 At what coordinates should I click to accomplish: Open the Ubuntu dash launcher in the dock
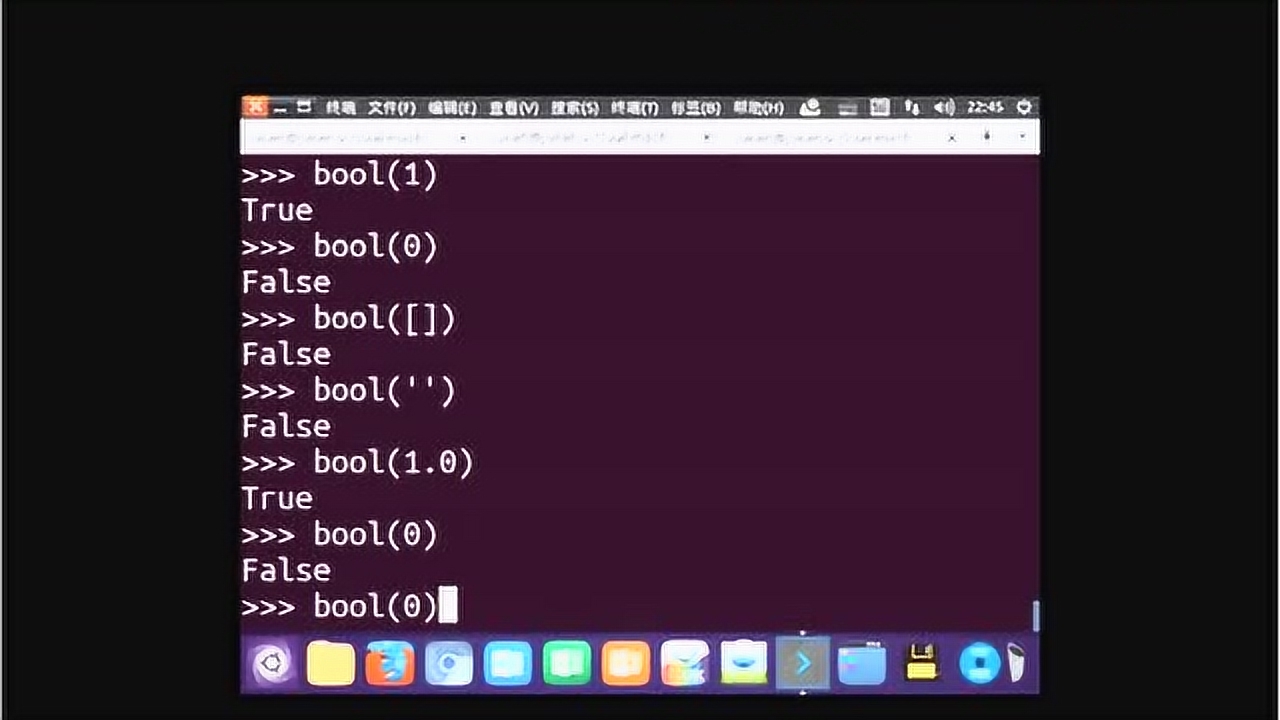click(272, 663)
